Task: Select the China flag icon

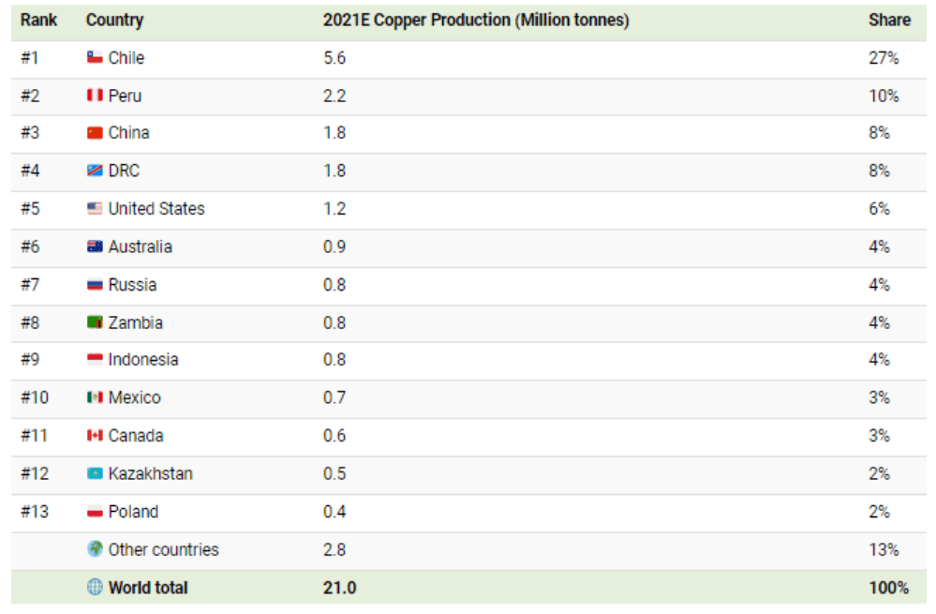Action: point(94,132)
